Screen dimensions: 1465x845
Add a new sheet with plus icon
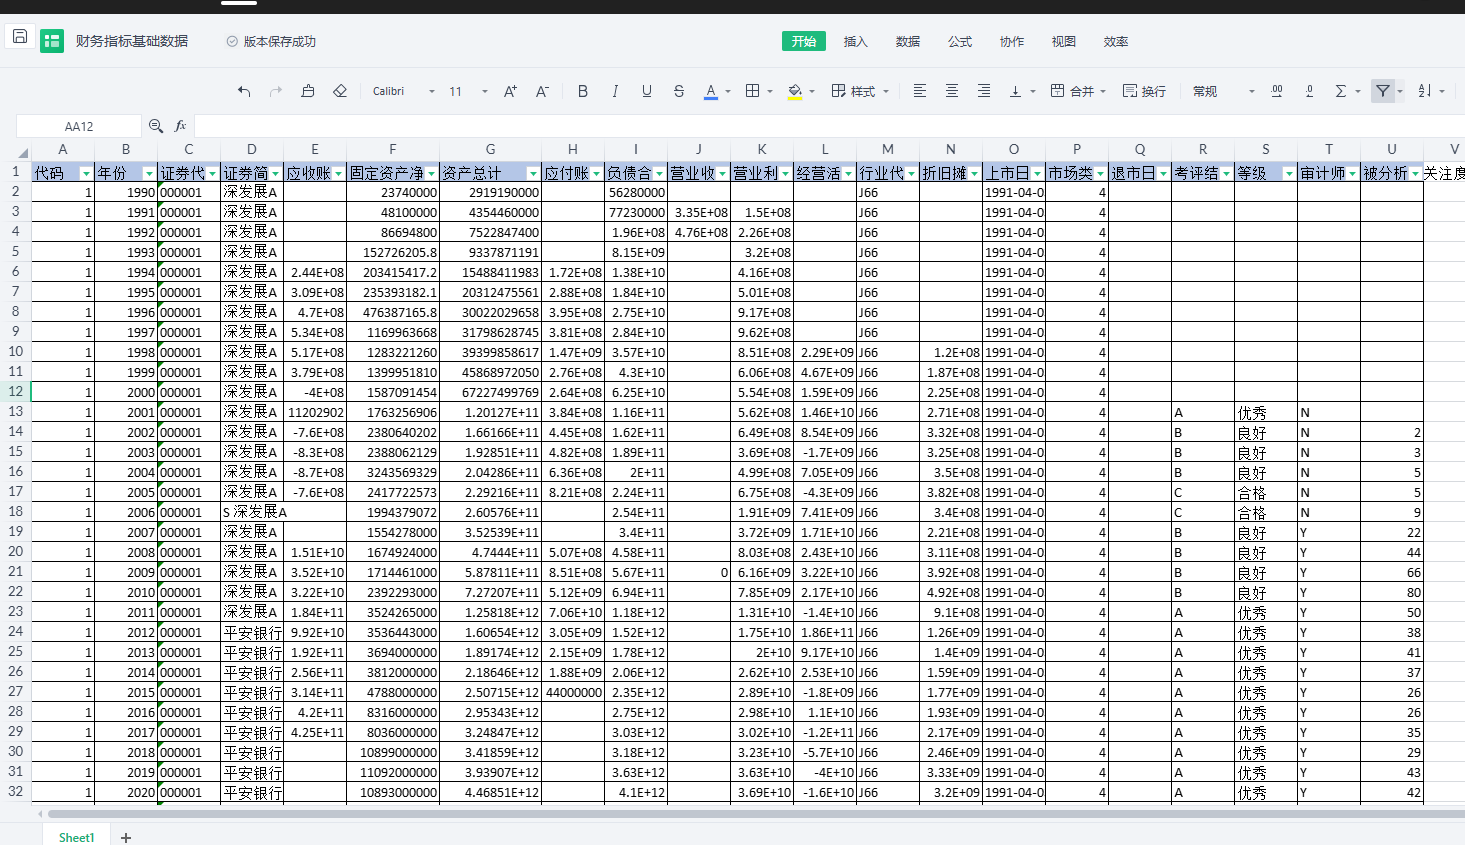[126, 837]
